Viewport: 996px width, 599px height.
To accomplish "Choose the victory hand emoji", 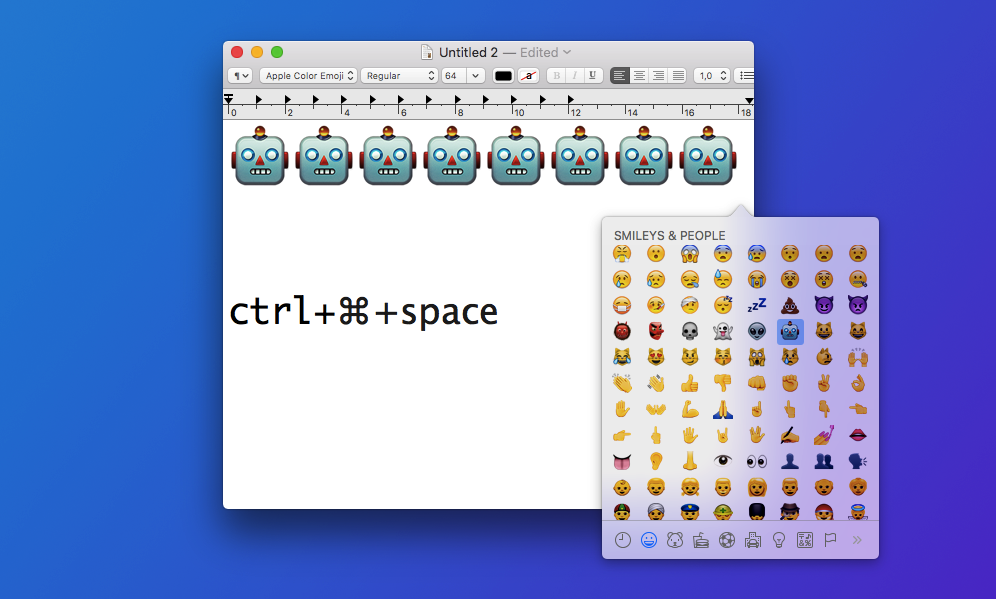I will [x=824, y=384].
